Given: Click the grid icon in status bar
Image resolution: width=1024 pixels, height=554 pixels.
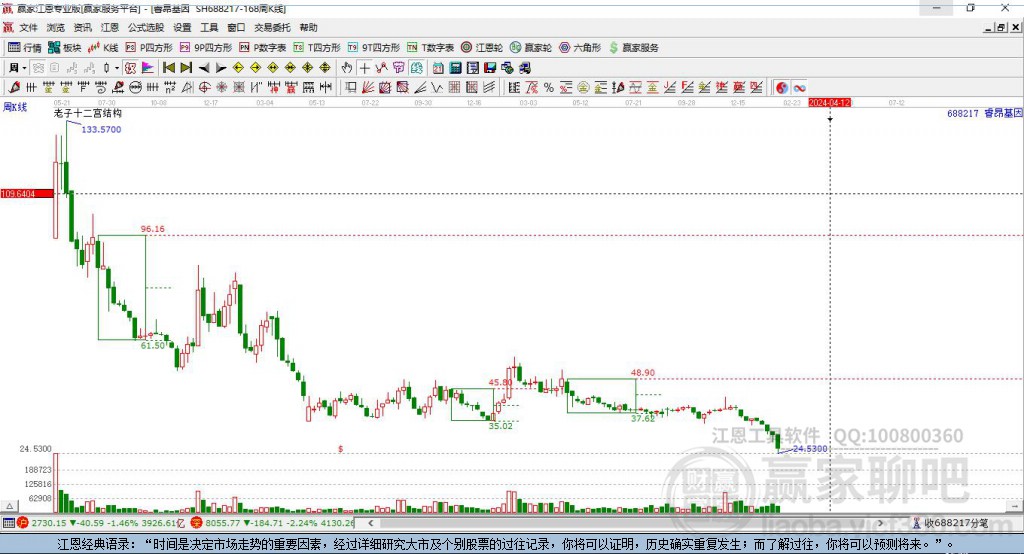Looking at the screenshot, I should pyautogui.click(x=8, y=523).
